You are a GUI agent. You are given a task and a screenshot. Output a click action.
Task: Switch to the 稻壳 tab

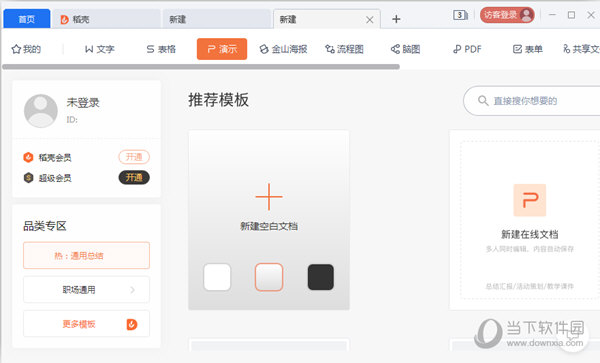click(106, 19)
